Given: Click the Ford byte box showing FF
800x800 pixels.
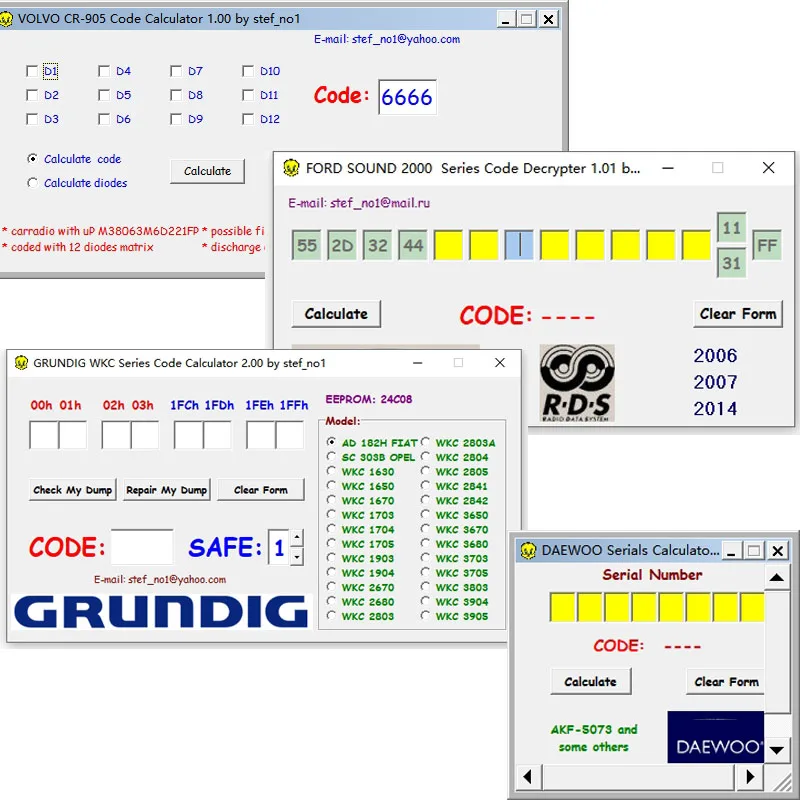Looking at the screenshot, I should [767, 245].
